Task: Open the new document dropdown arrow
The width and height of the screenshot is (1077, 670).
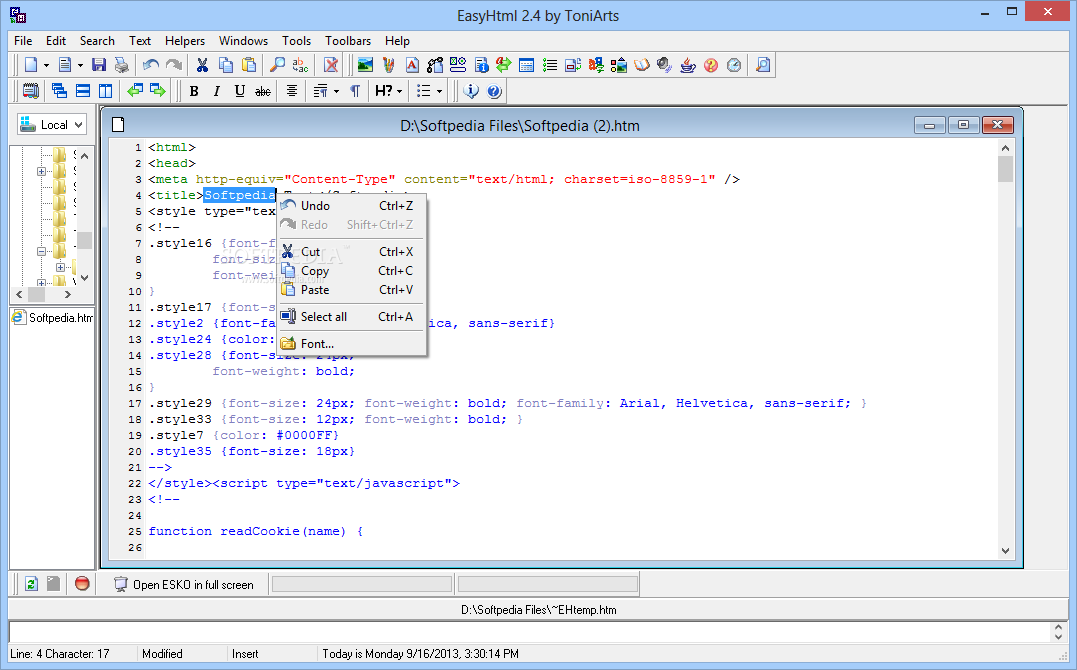Action: (47, 66)
